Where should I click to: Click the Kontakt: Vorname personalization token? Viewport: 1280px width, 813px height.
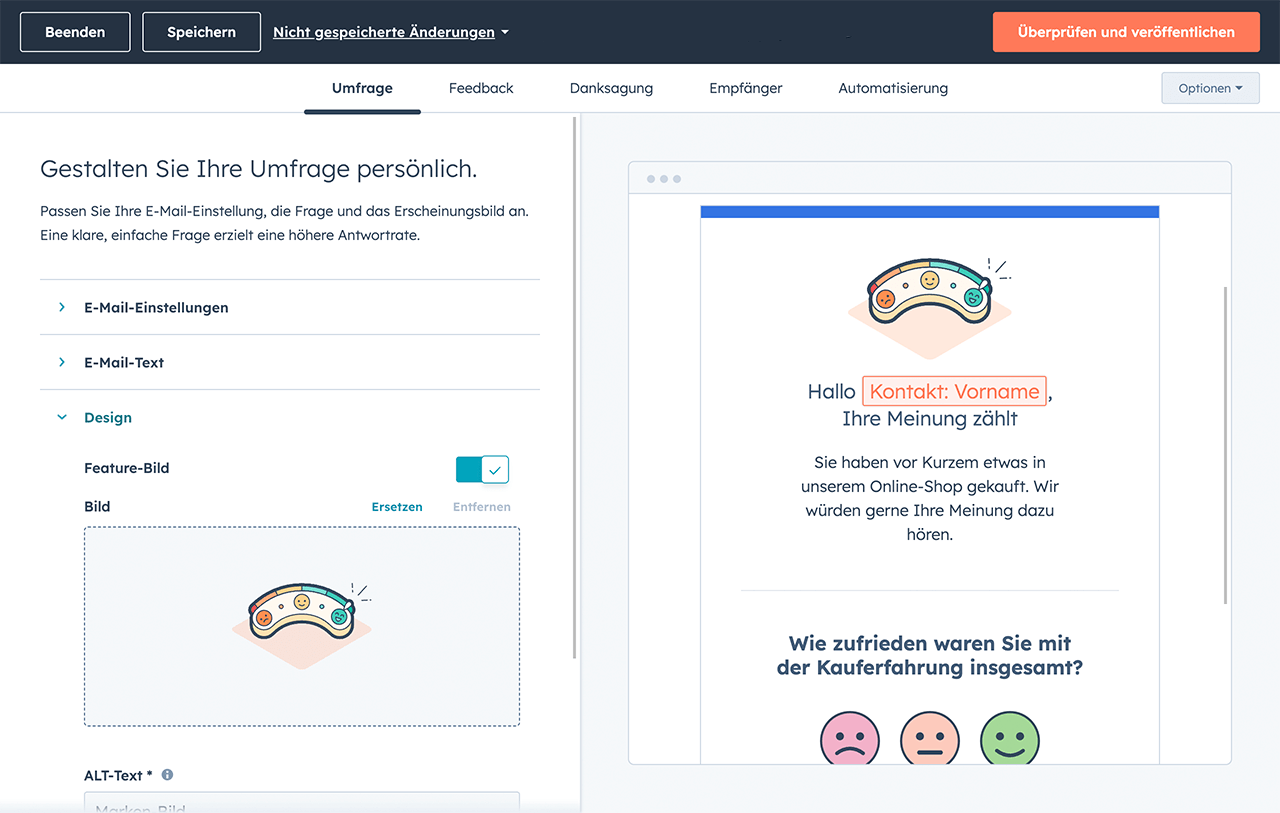click(x=954, y=391)
